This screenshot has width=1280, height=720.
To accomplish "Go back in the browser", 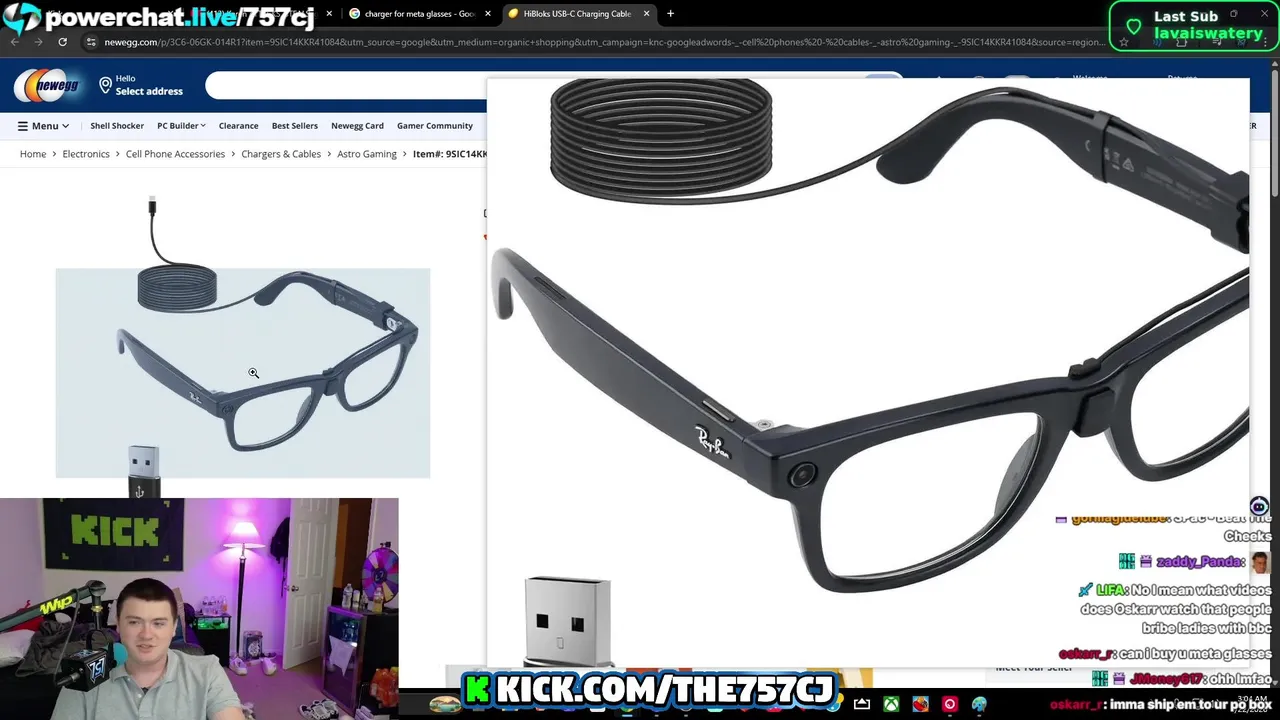I will tap(14, 42).
